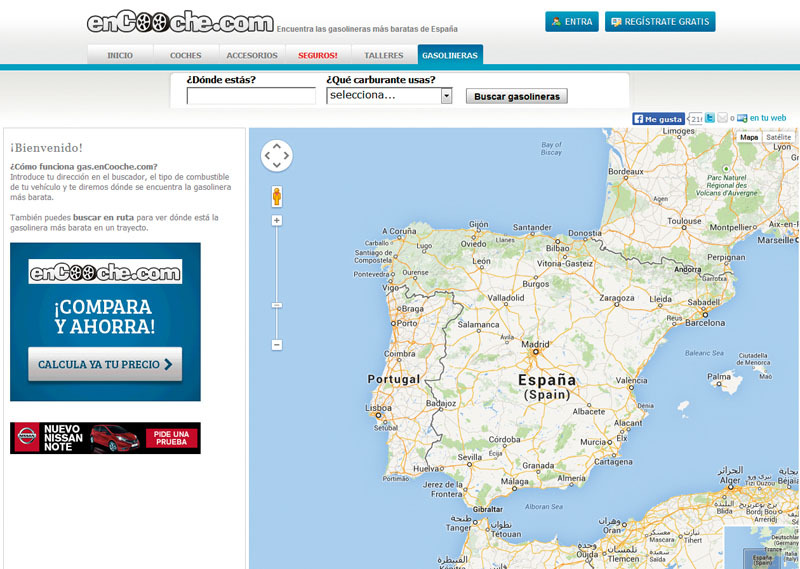The width and height of the screenshot is (800, 569).
Task: Click the '¿Cómo funciona gas.enCooche.com?' text
Action: point(84,166)
